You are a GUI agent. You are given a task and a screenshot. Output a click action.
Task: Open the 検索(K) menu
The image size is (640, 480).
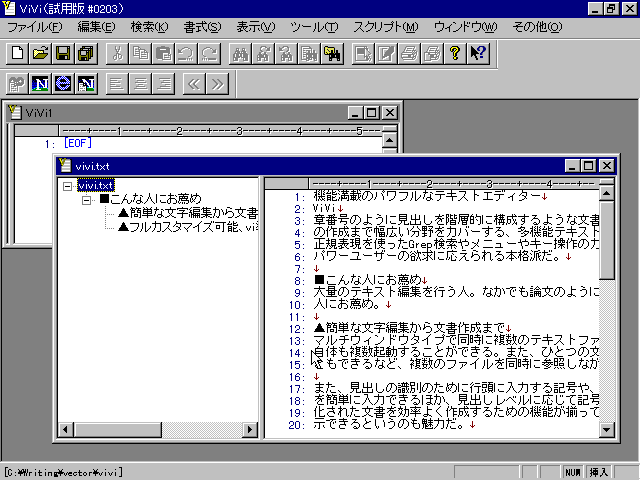click(149, 27)
